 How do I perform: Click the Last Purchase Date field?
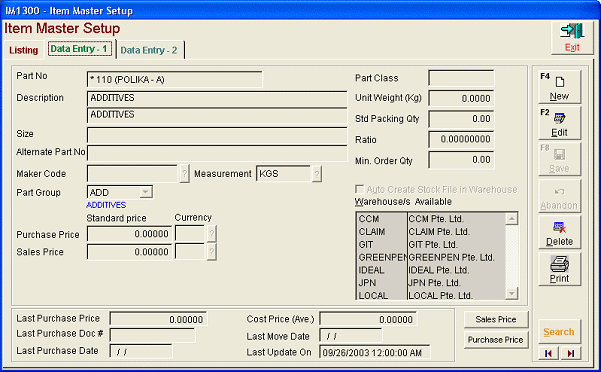point(141,351)
